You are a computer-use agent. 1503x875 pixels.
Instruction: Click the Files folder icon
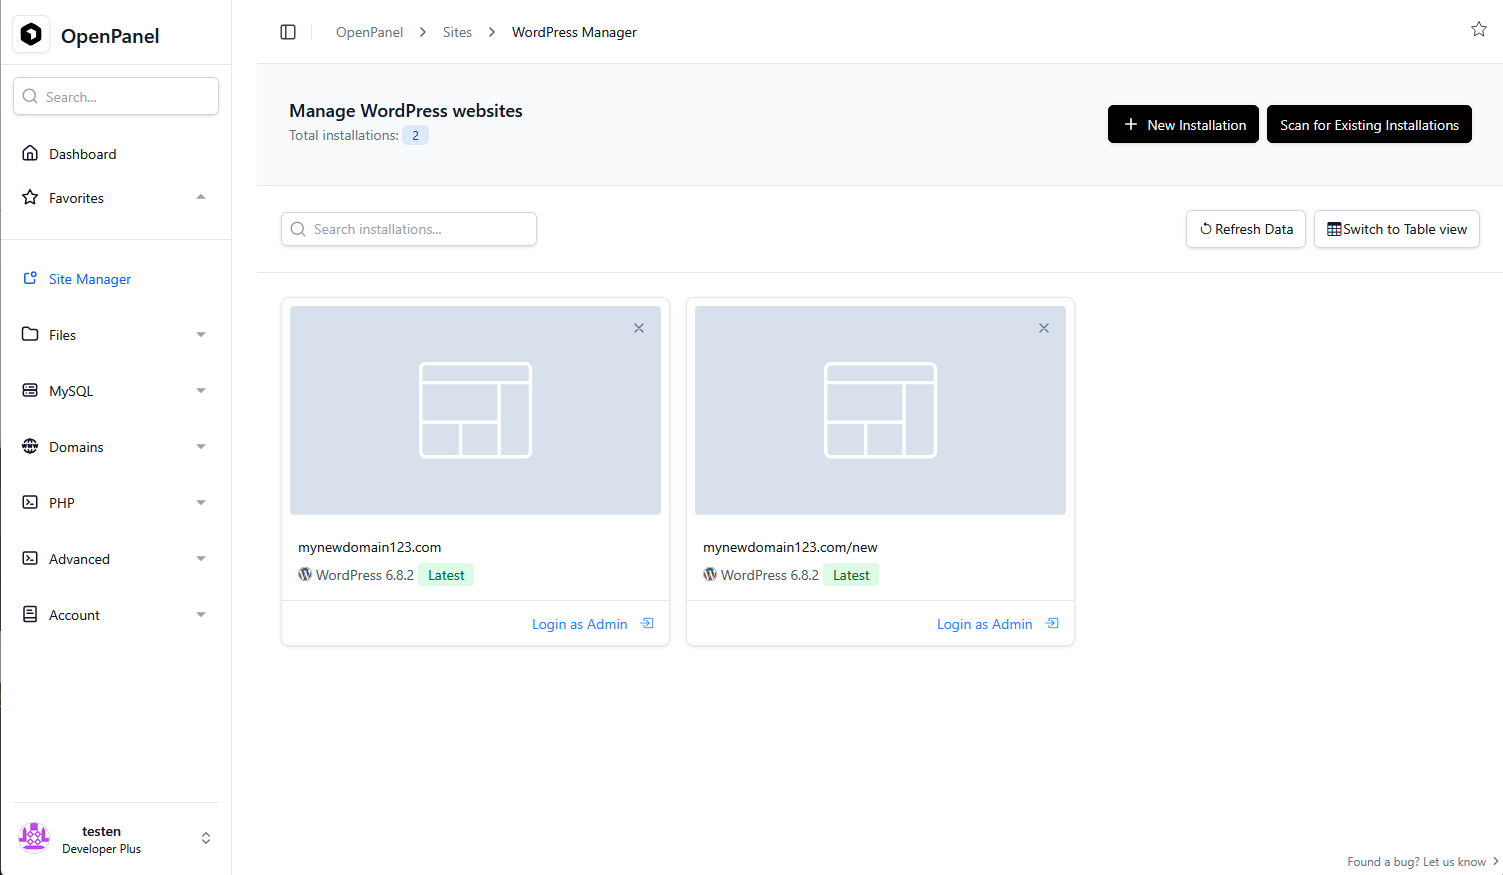30,334
